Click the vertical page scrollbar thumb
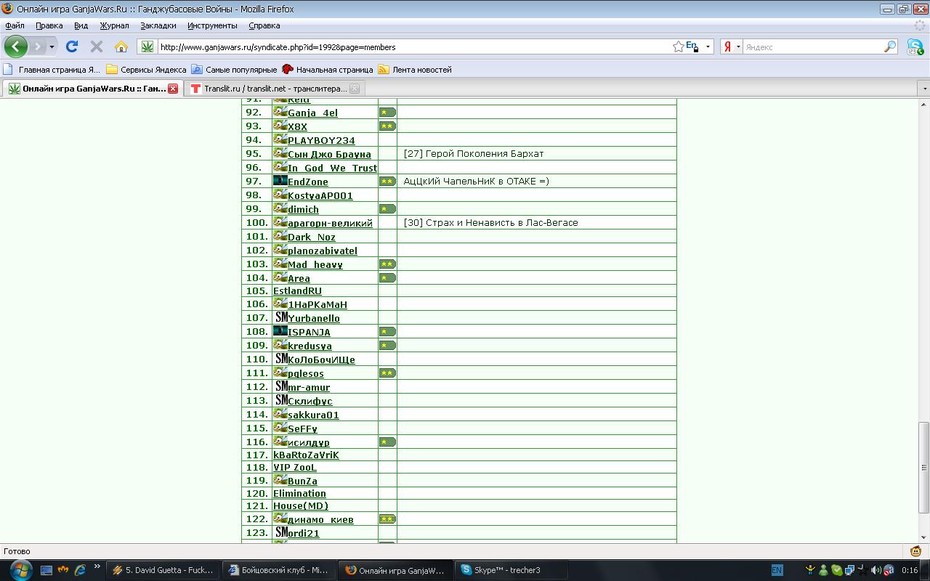This screenshot has width=930, height=581. (923, 467)
